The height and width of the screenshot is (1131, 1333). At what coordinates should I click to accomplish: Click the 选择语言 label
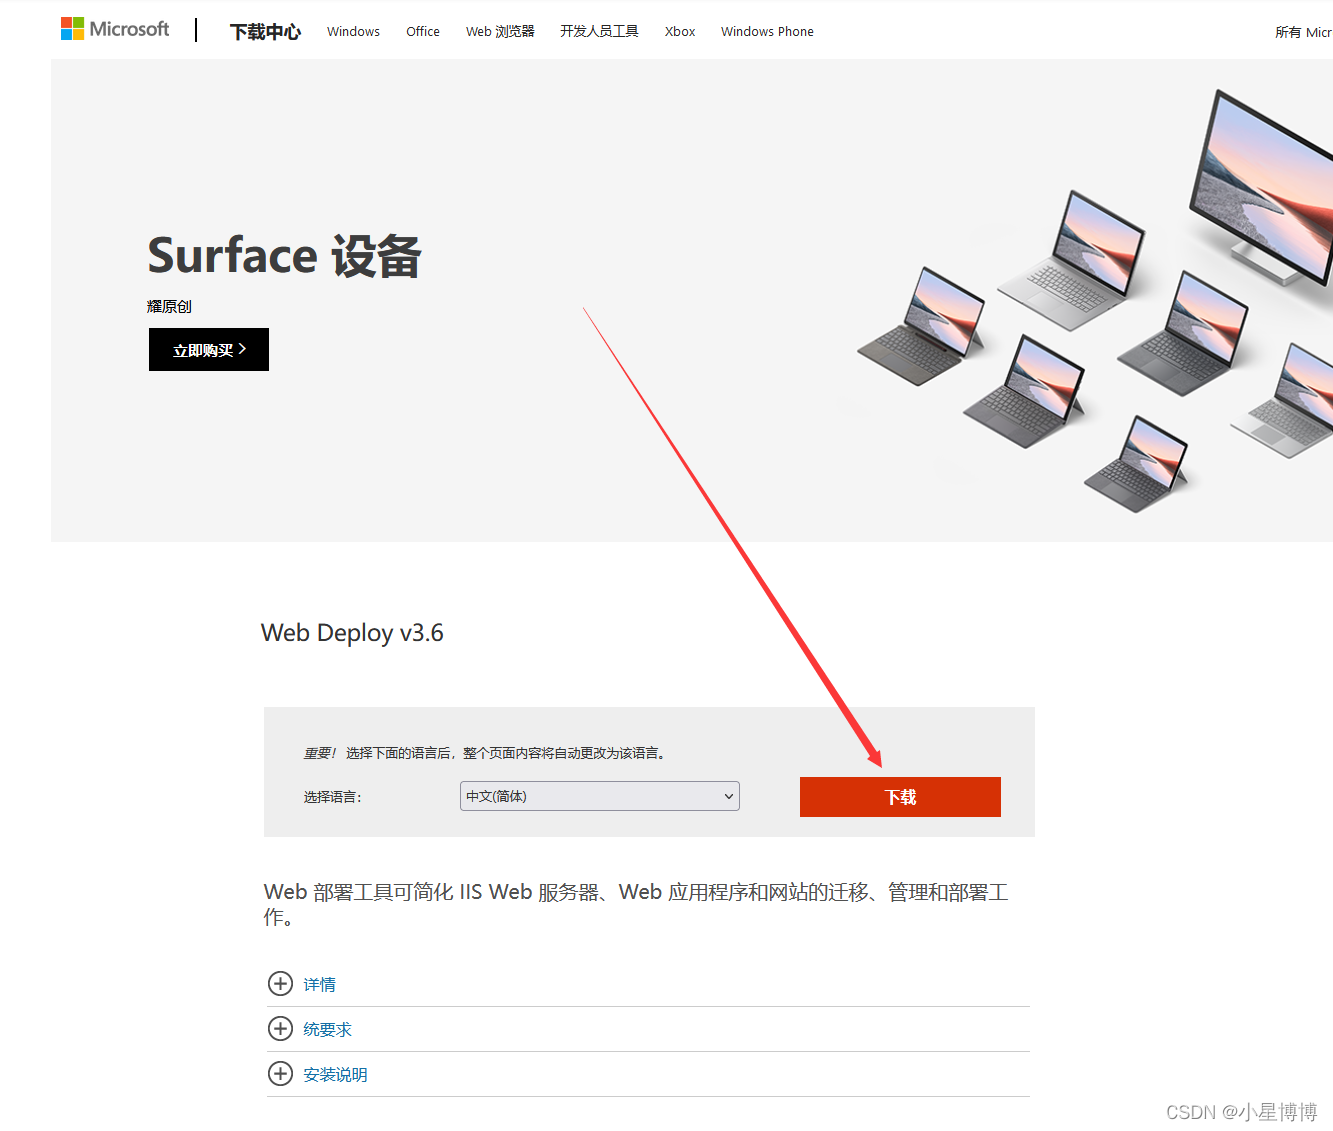332,797
